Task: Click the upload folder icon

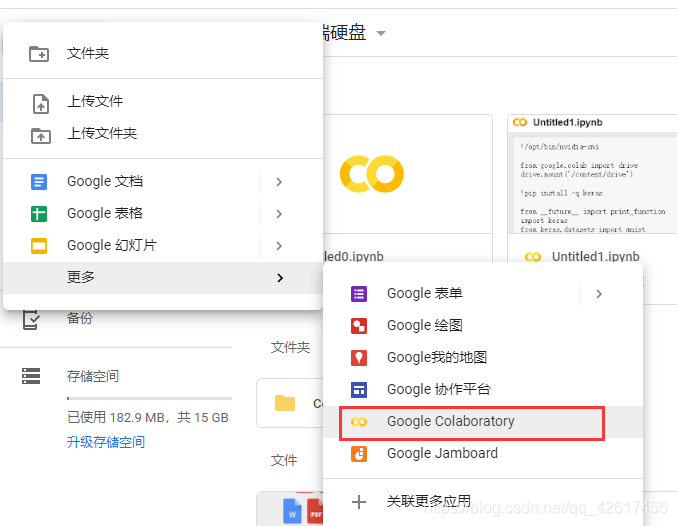Action: tap(41, 136)
